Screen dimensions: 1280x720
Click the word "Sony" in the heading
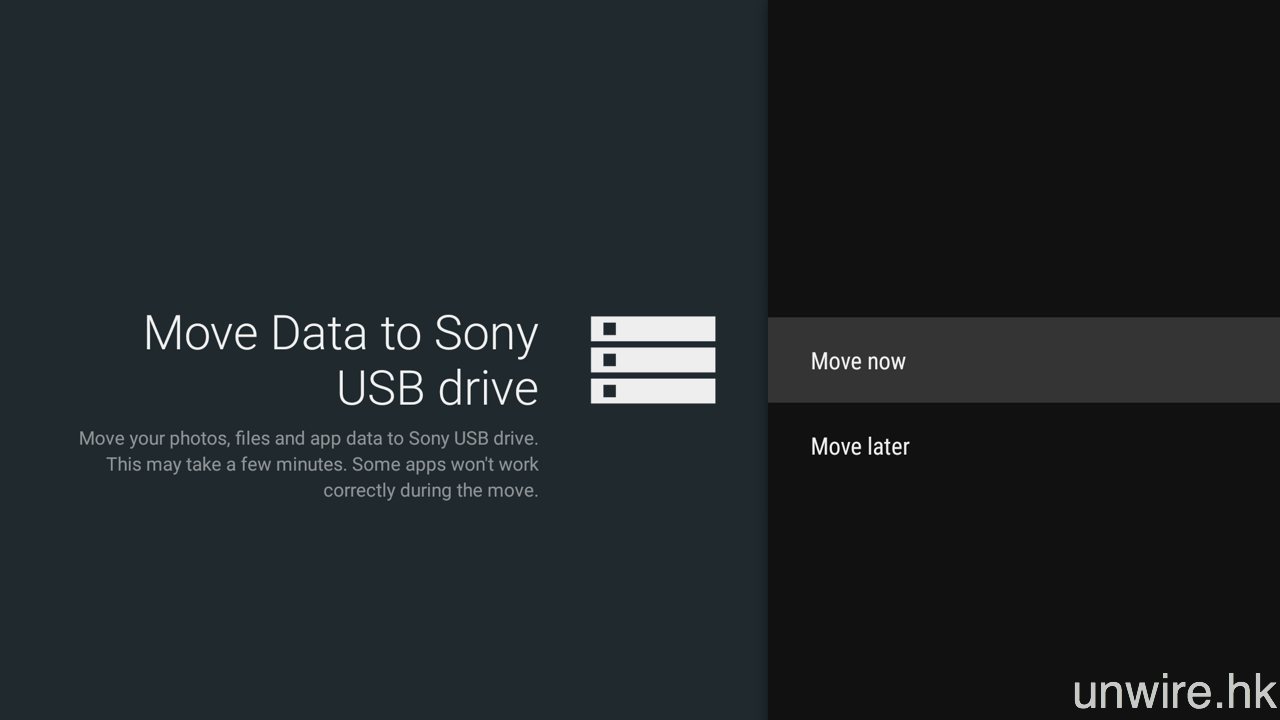pos(486,333)
